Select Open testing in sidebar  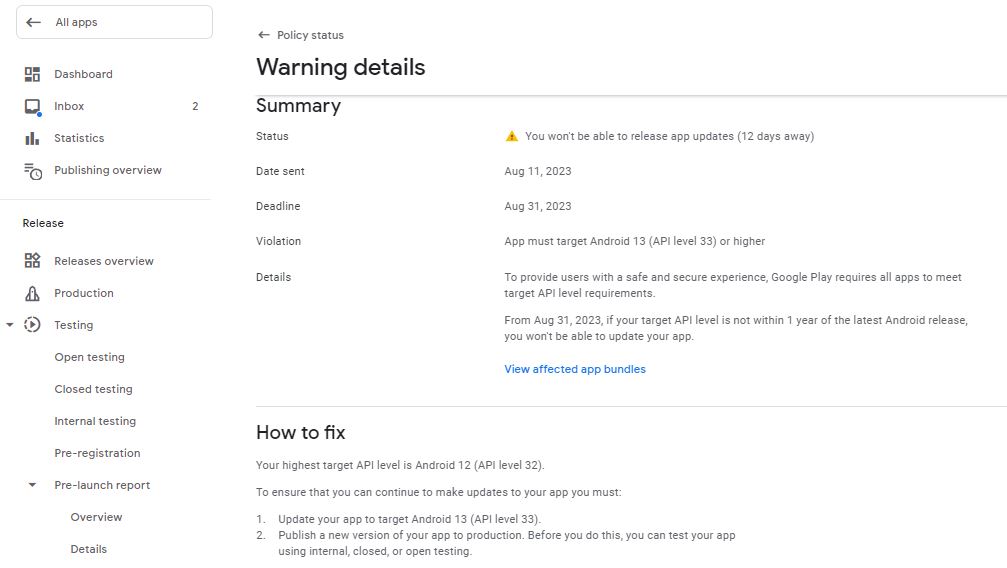click(90, 357)
